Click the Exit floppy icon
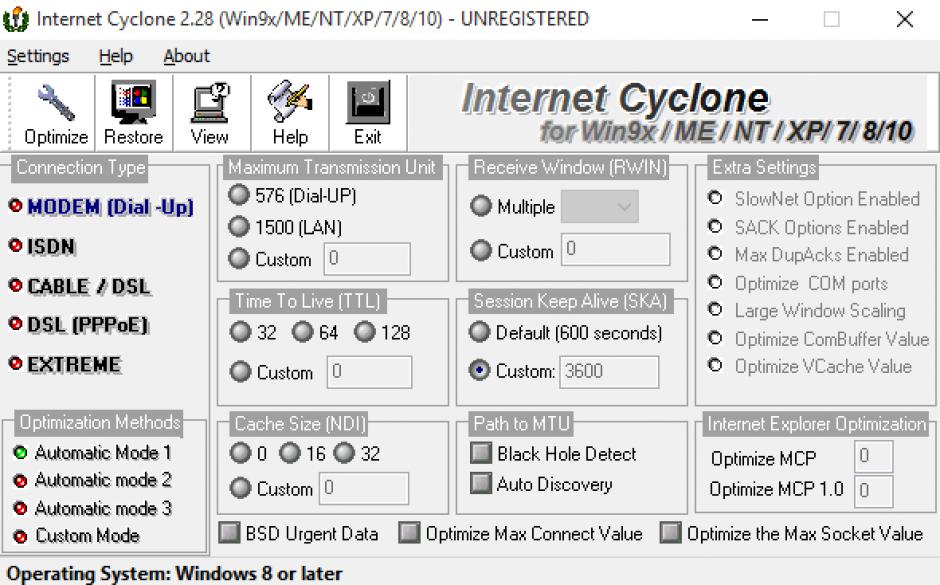The width and height of the screenshot is (940, 585). pyautogui.click(x=367, y=102)
